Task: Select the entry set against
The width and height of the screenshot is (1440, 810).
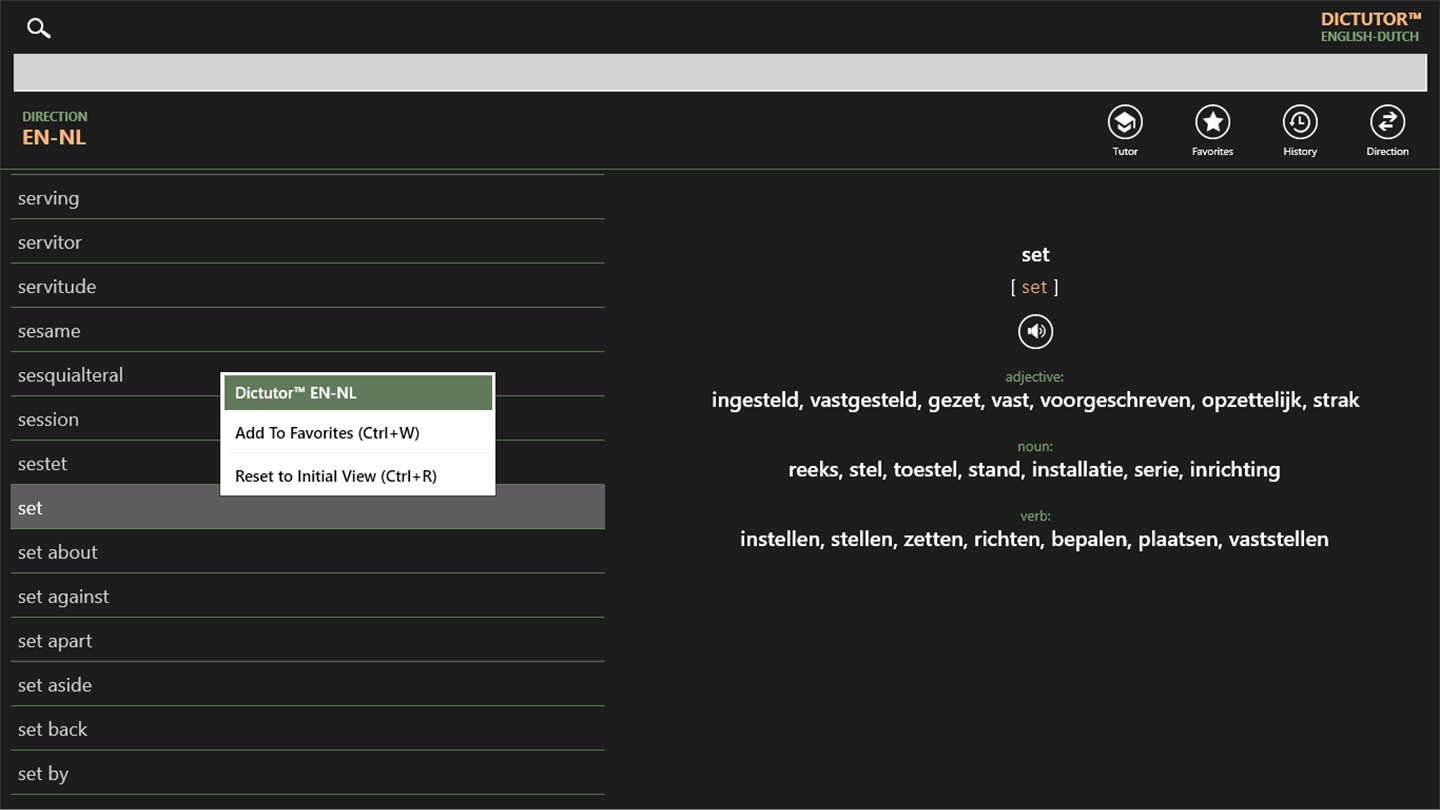Action: 308,596
